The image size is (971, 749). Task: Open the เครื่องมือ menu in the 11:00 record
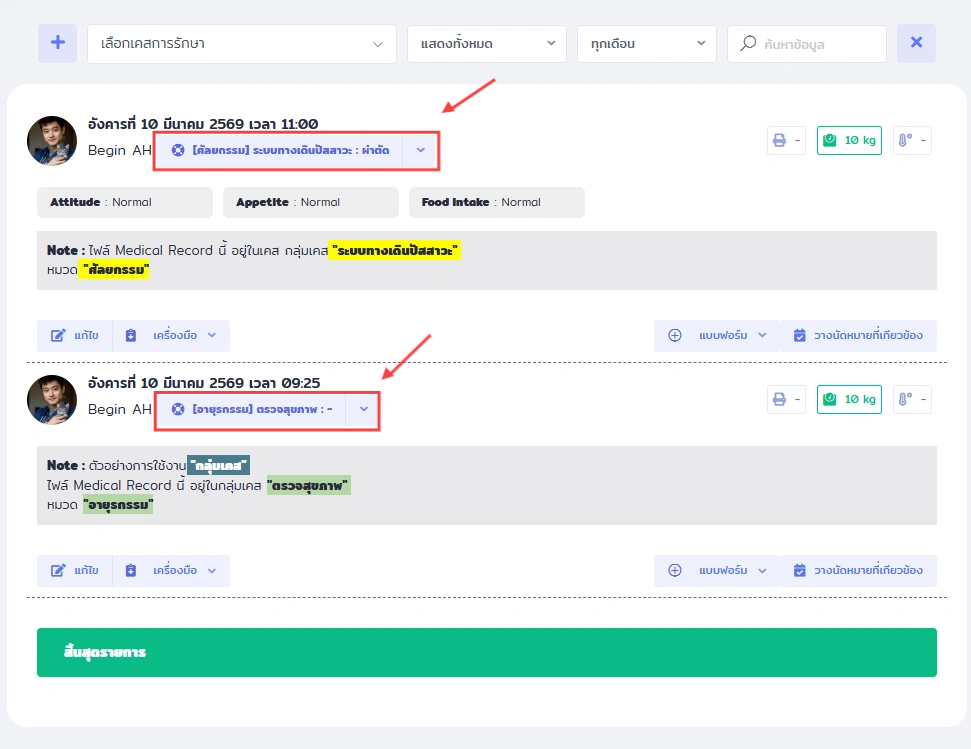coord(172,335)
